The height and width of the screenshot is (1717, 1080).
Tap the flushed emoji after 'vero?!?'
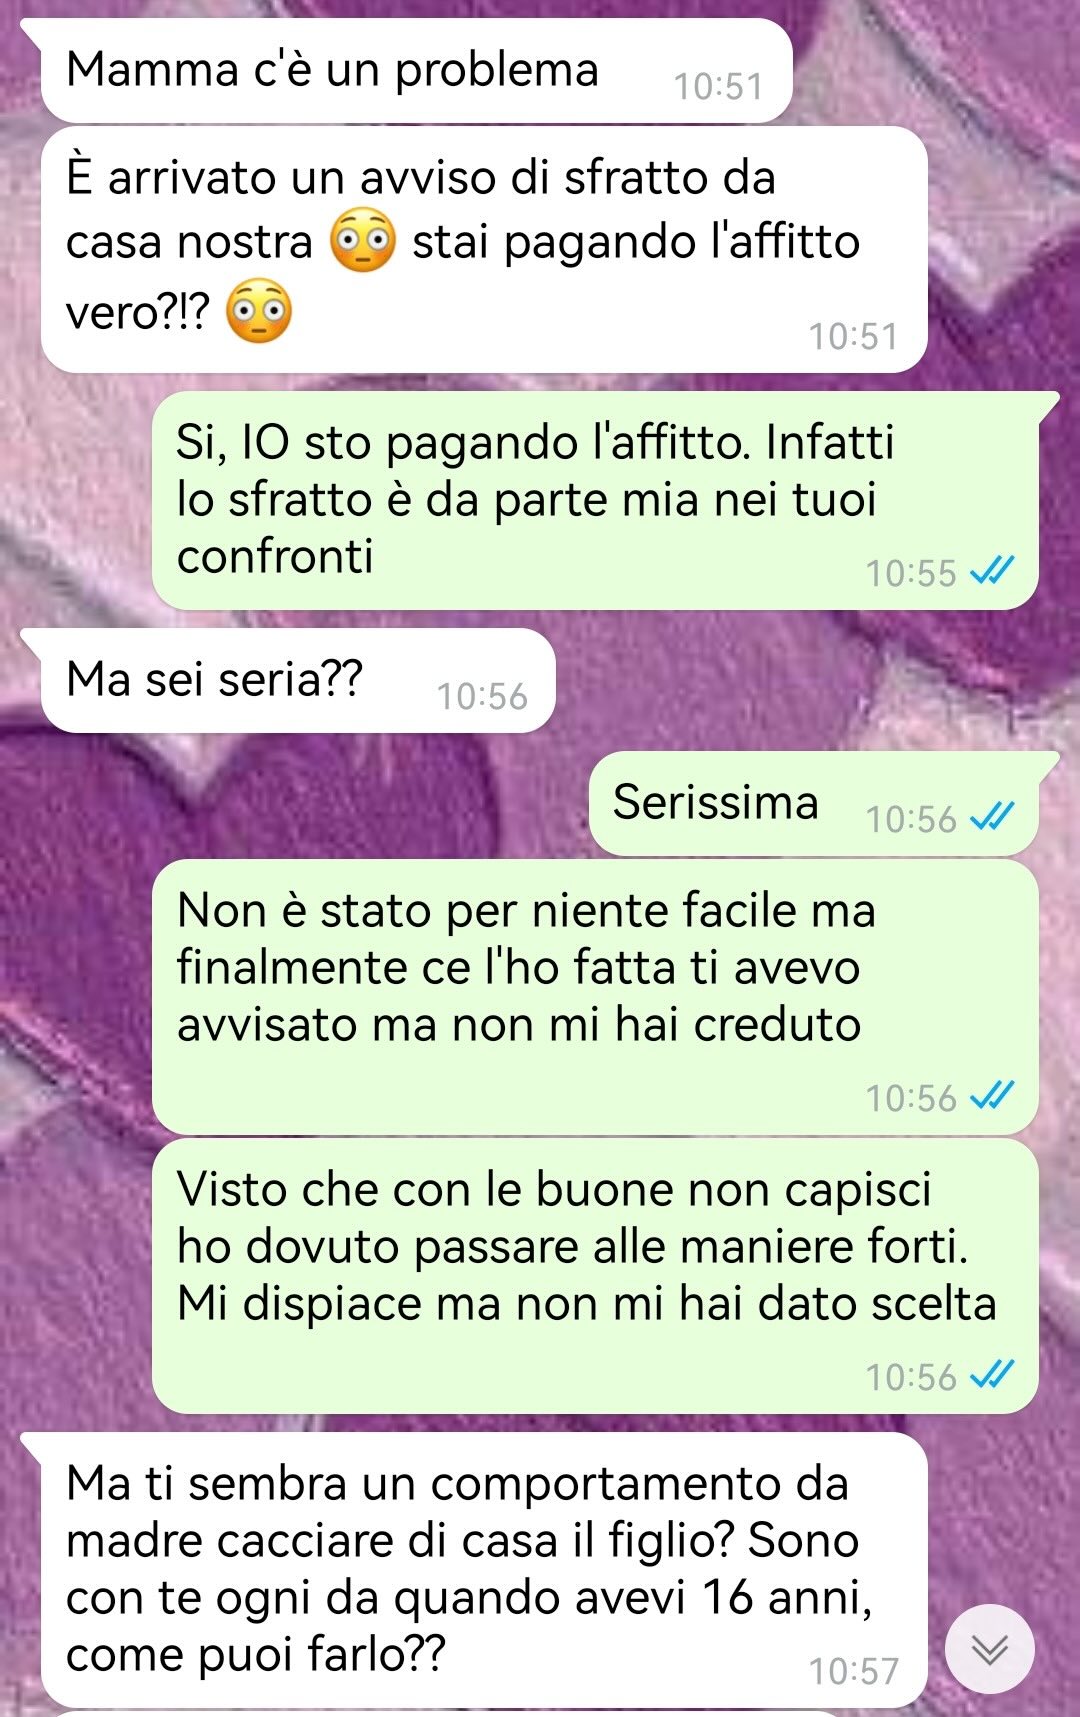coord(259,312)
